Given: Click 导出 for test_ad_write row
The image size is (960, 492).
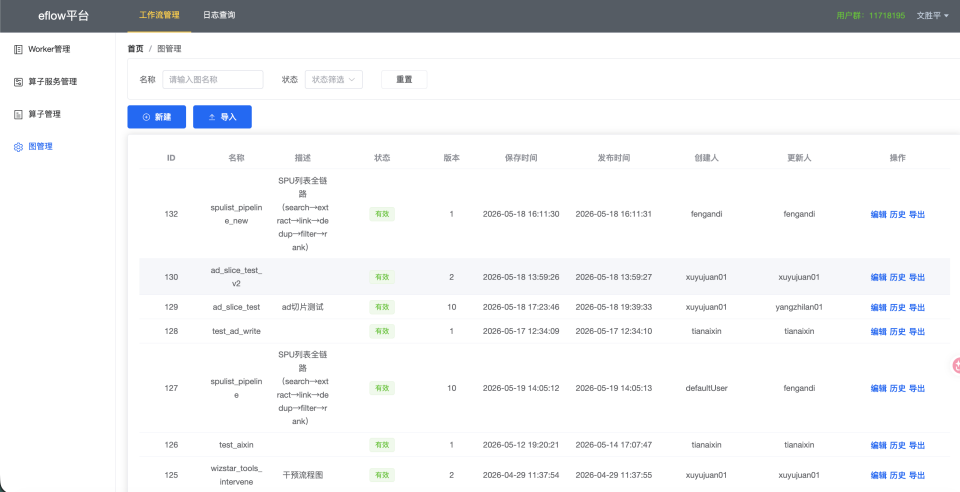Looking at the screenshot, I should pyautogui.click(x=917, y=332).
